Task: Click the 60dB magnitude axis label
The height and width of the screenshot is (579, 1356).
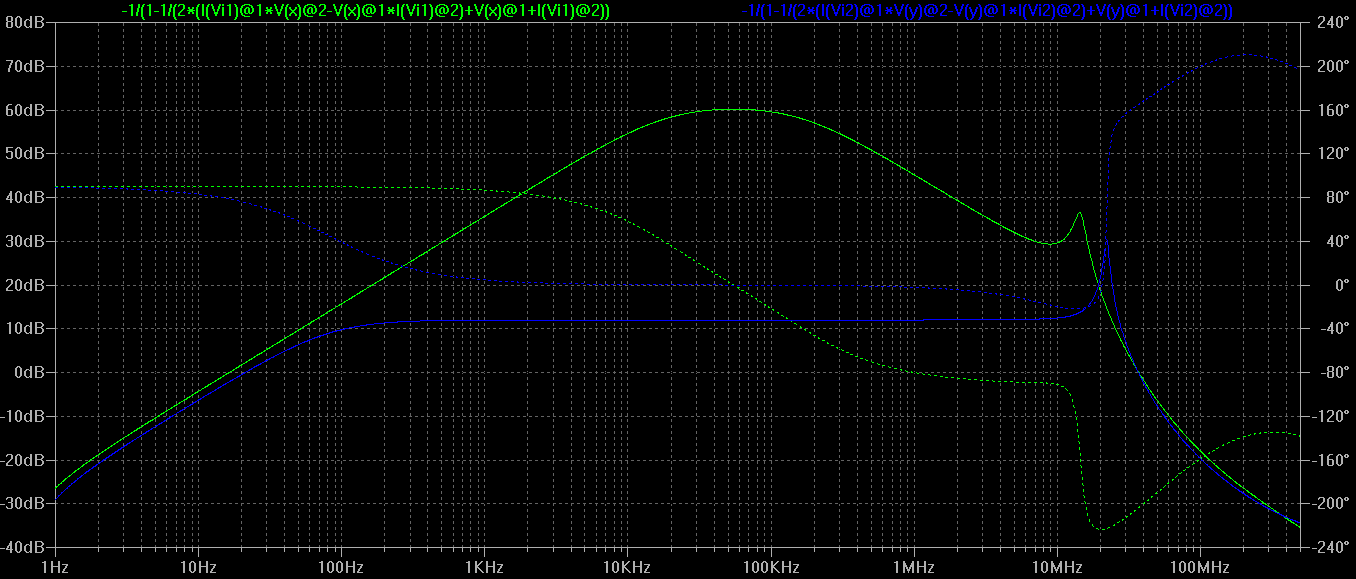Action: click(24, 110)
